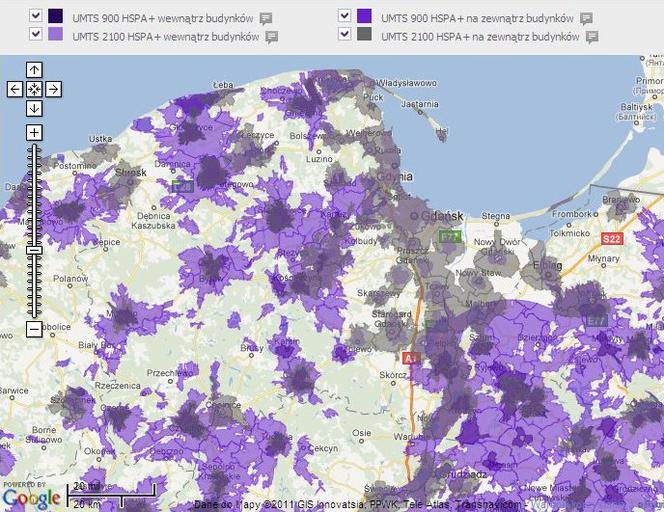Pan the map left with arrow button
Image resolution: width=664 pixels, height=512 pixels.
(x=15, y=89)
